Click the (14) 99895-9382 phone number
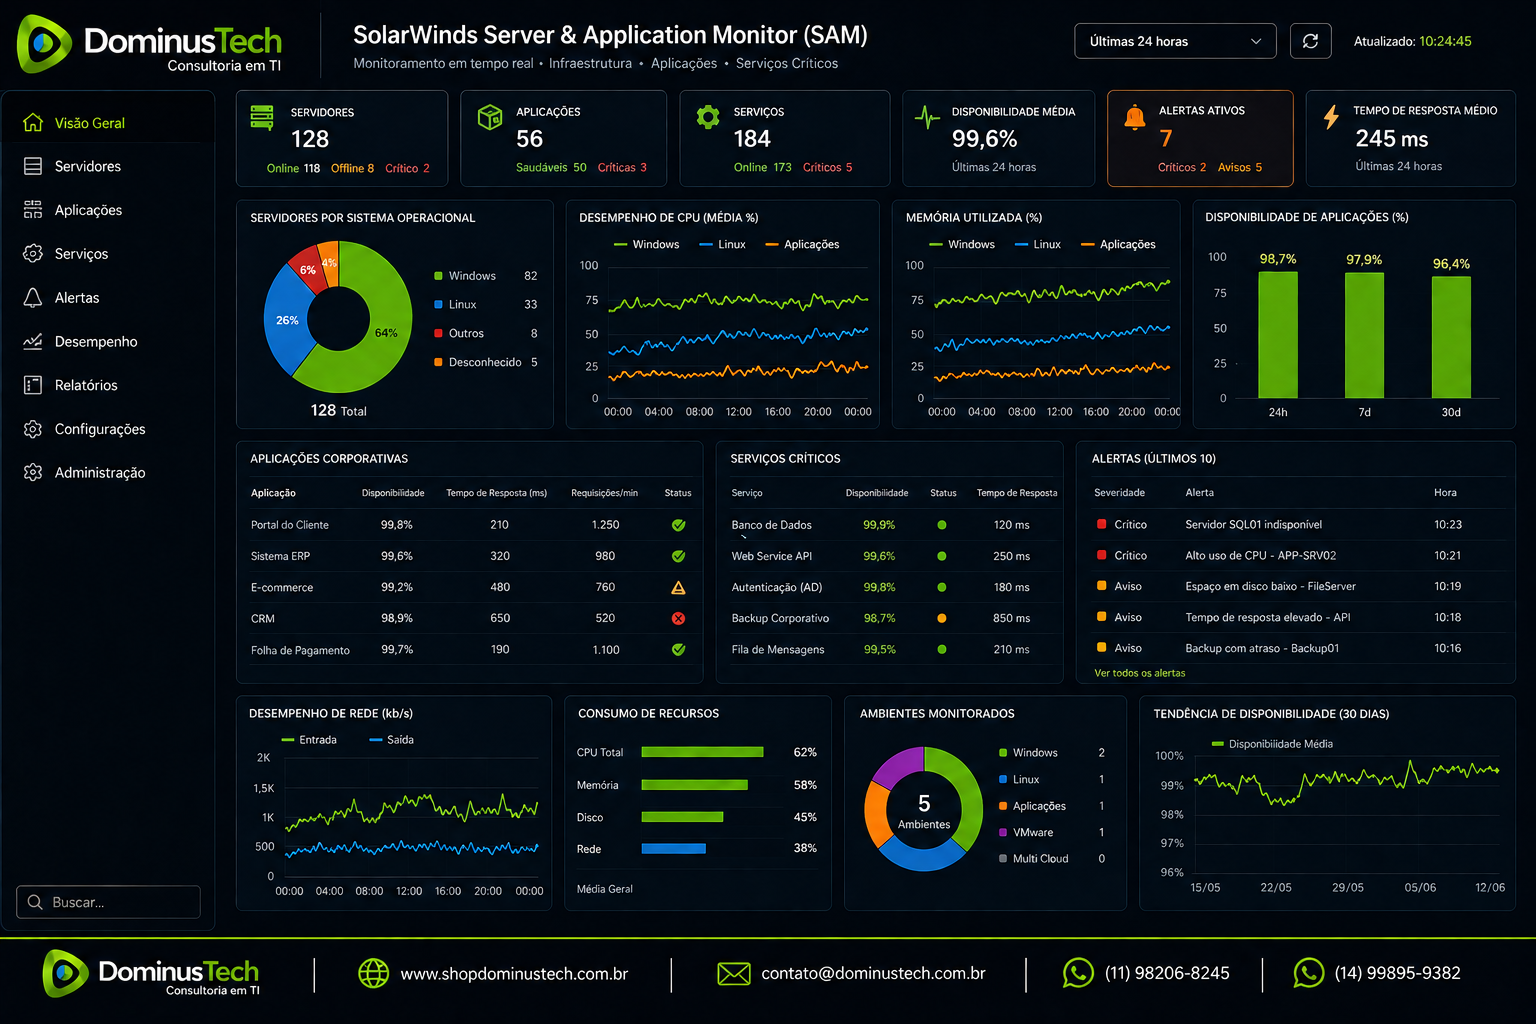This screenshot has height=1024, width=1536. (1398, 974)
